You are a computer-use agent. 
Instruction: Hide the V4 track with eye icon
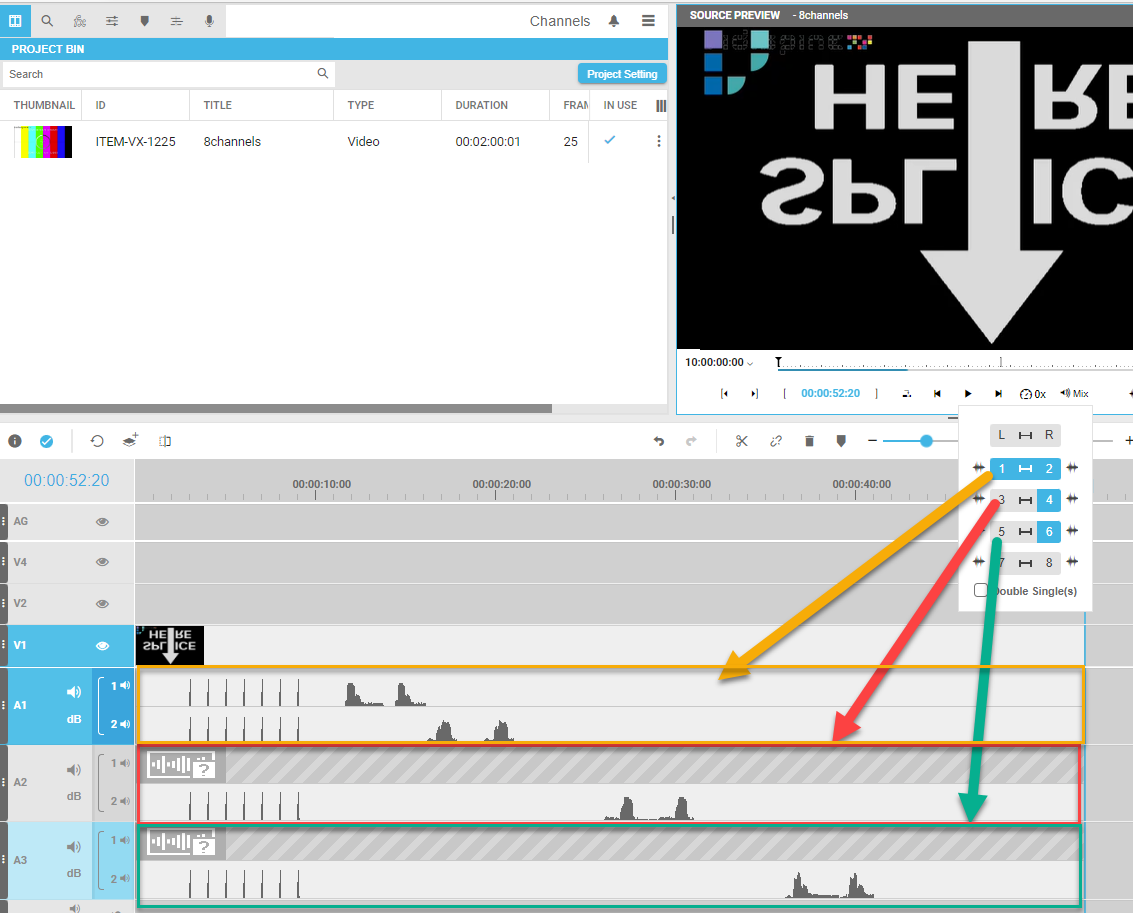102,562
